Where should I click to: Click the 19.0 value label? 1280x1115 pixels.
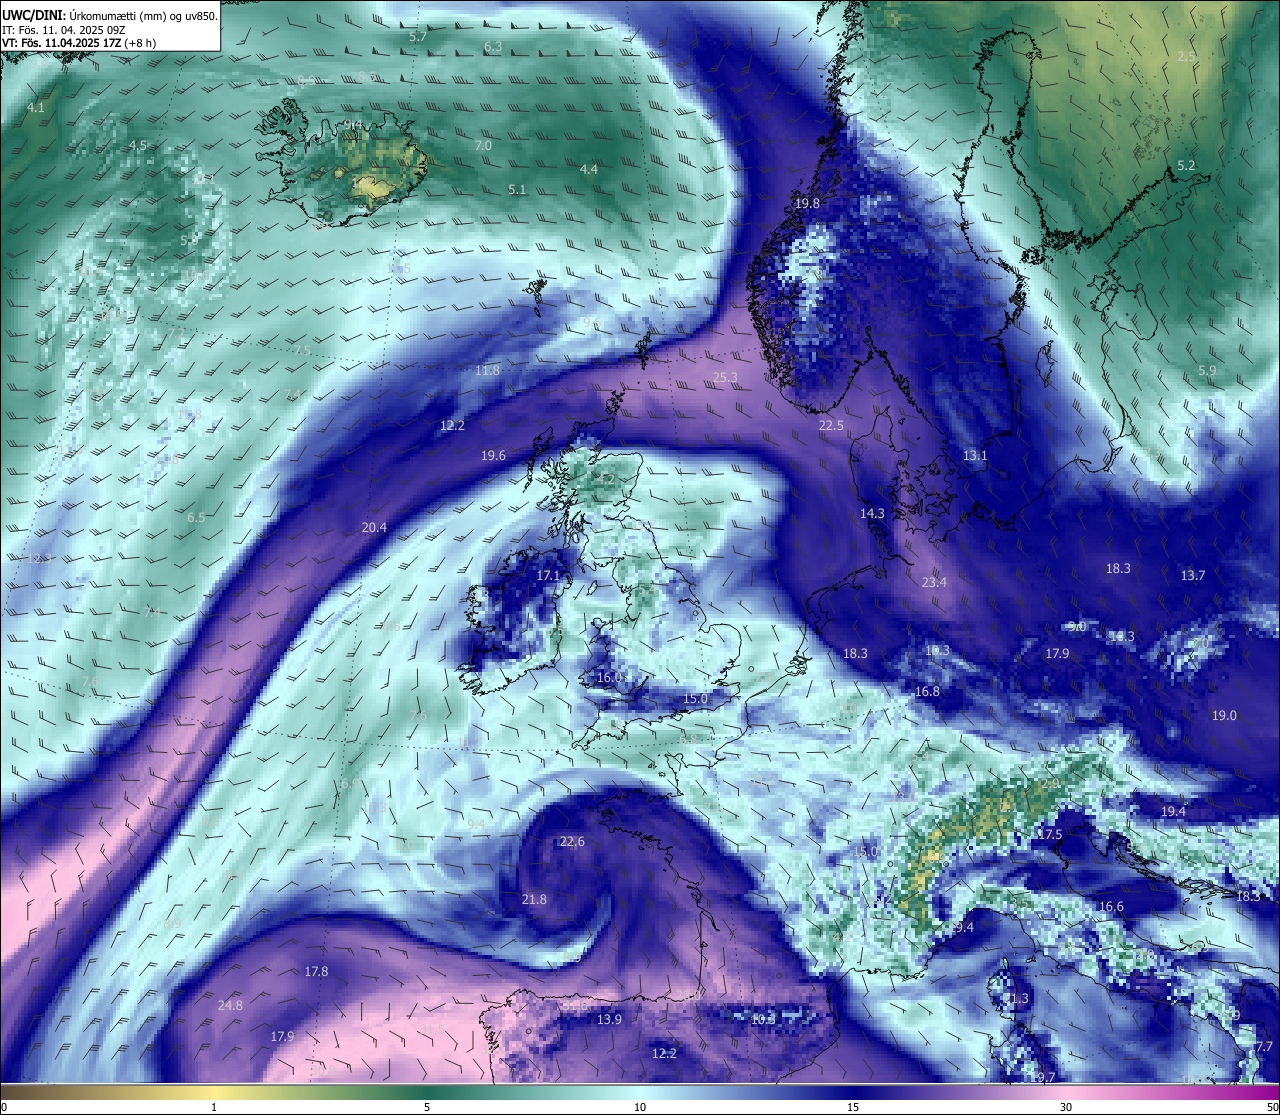[1224, 715]
